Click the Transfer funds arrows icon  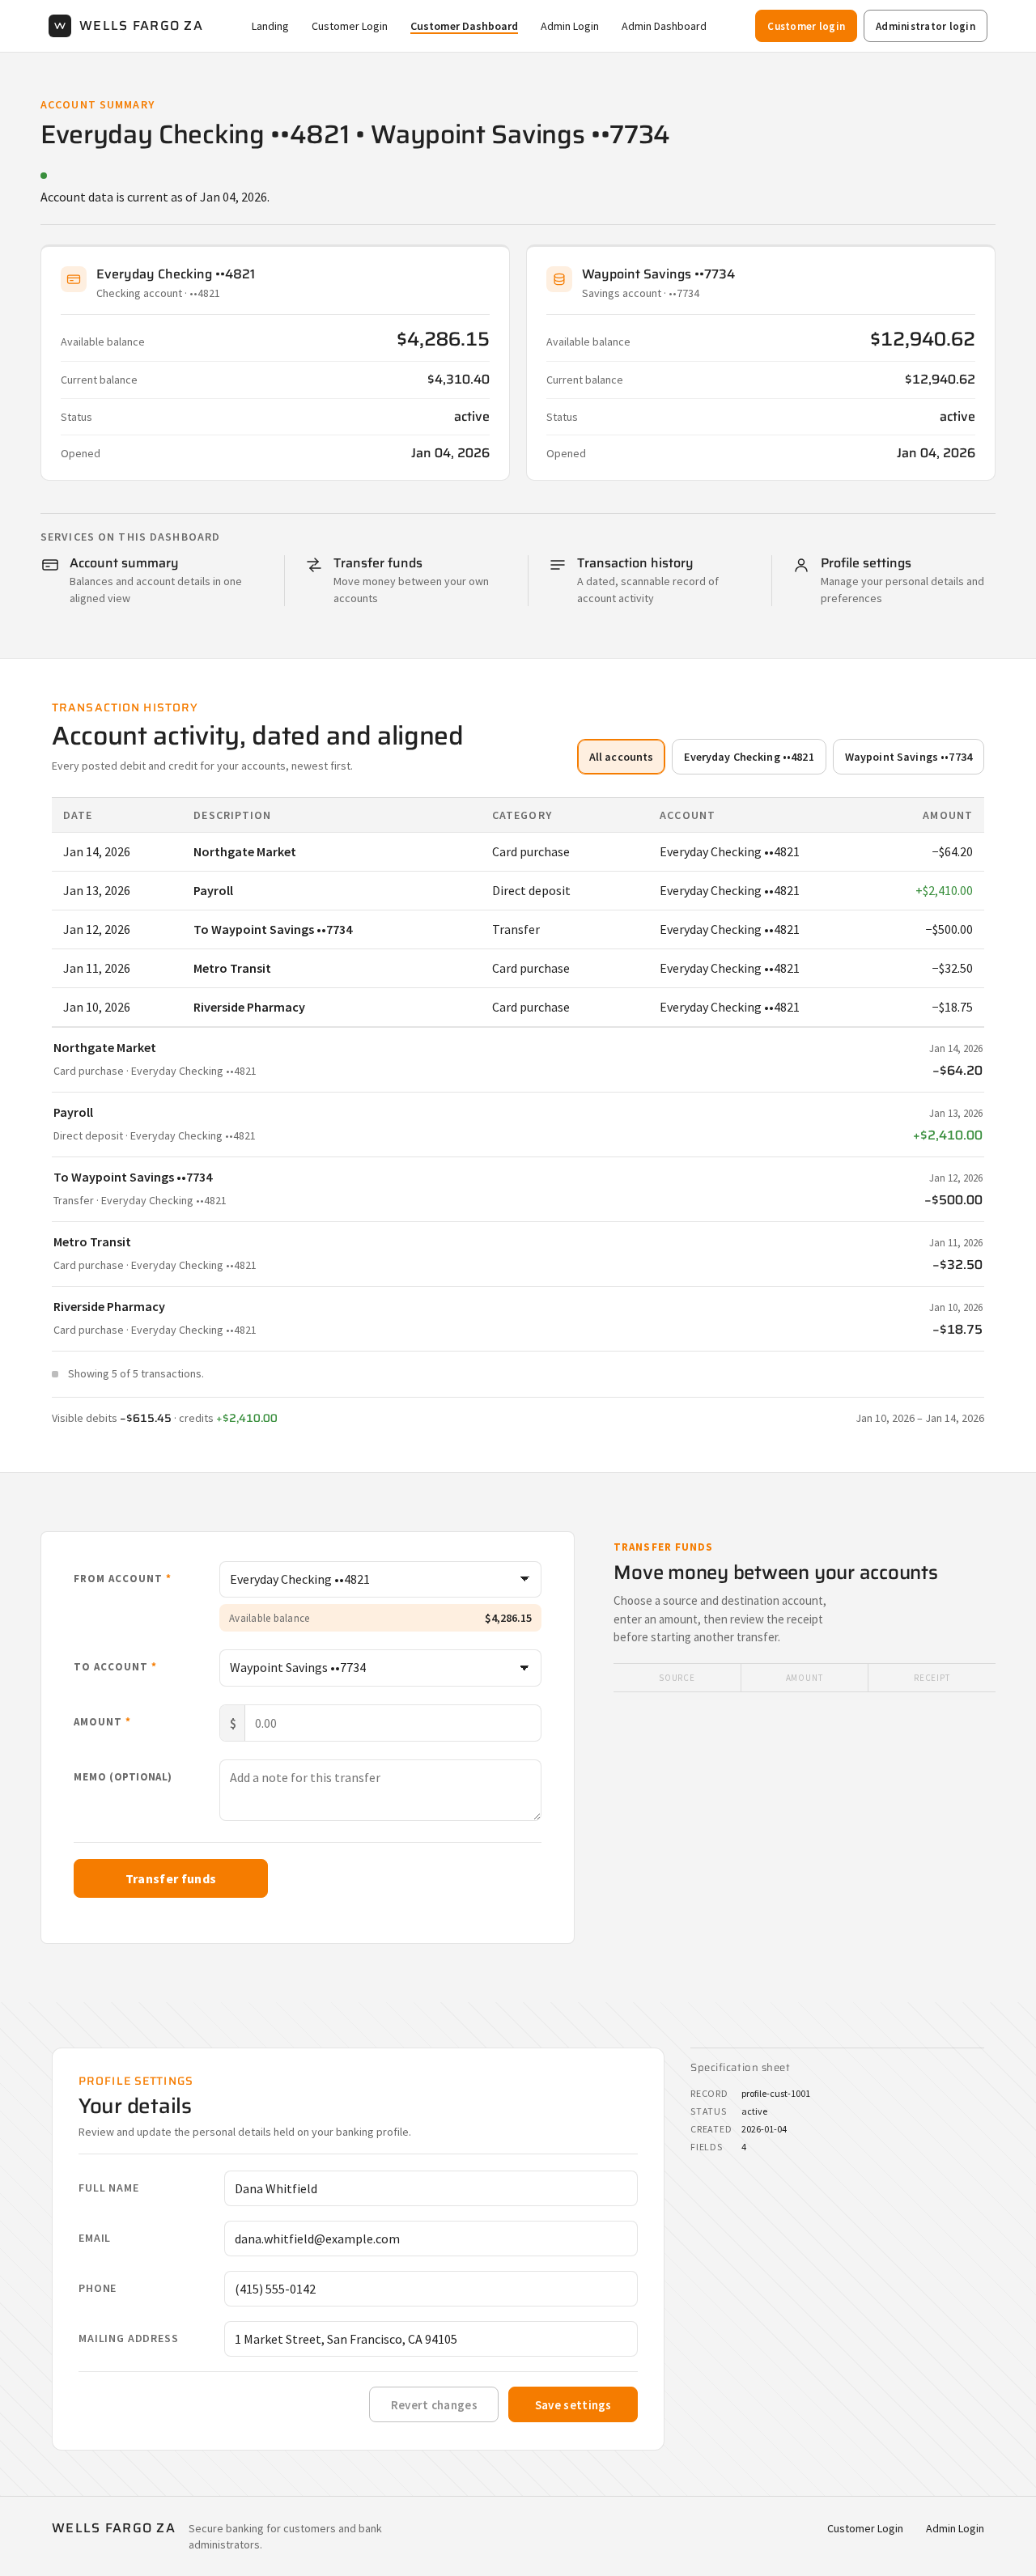[314, 565]
